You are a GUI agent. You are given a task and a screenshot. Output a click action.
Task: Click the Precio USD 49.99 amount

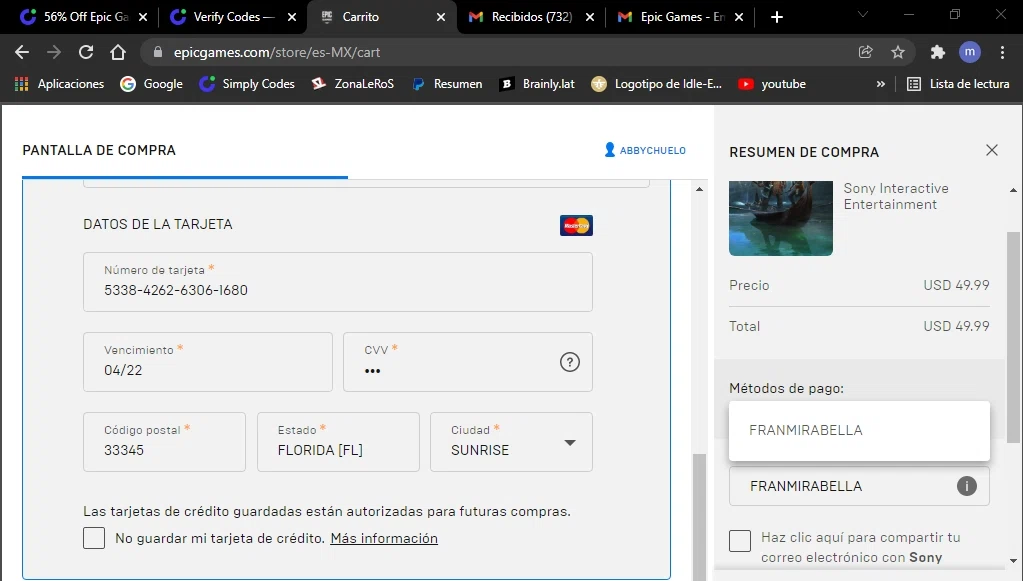(956, 285)
